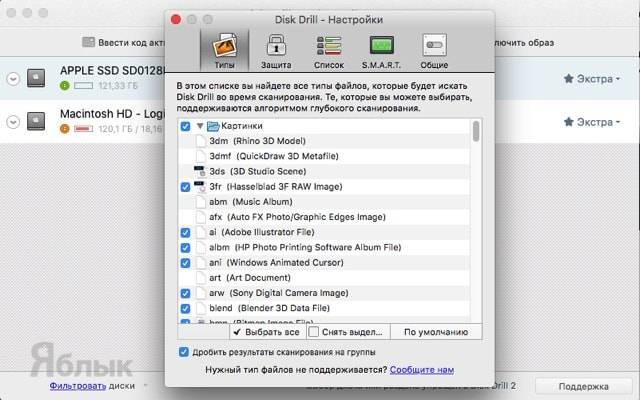Uncheck the ai Adobe Illustrator checkbox
This screenshot has height=400, width=640.
pos(185,233)
